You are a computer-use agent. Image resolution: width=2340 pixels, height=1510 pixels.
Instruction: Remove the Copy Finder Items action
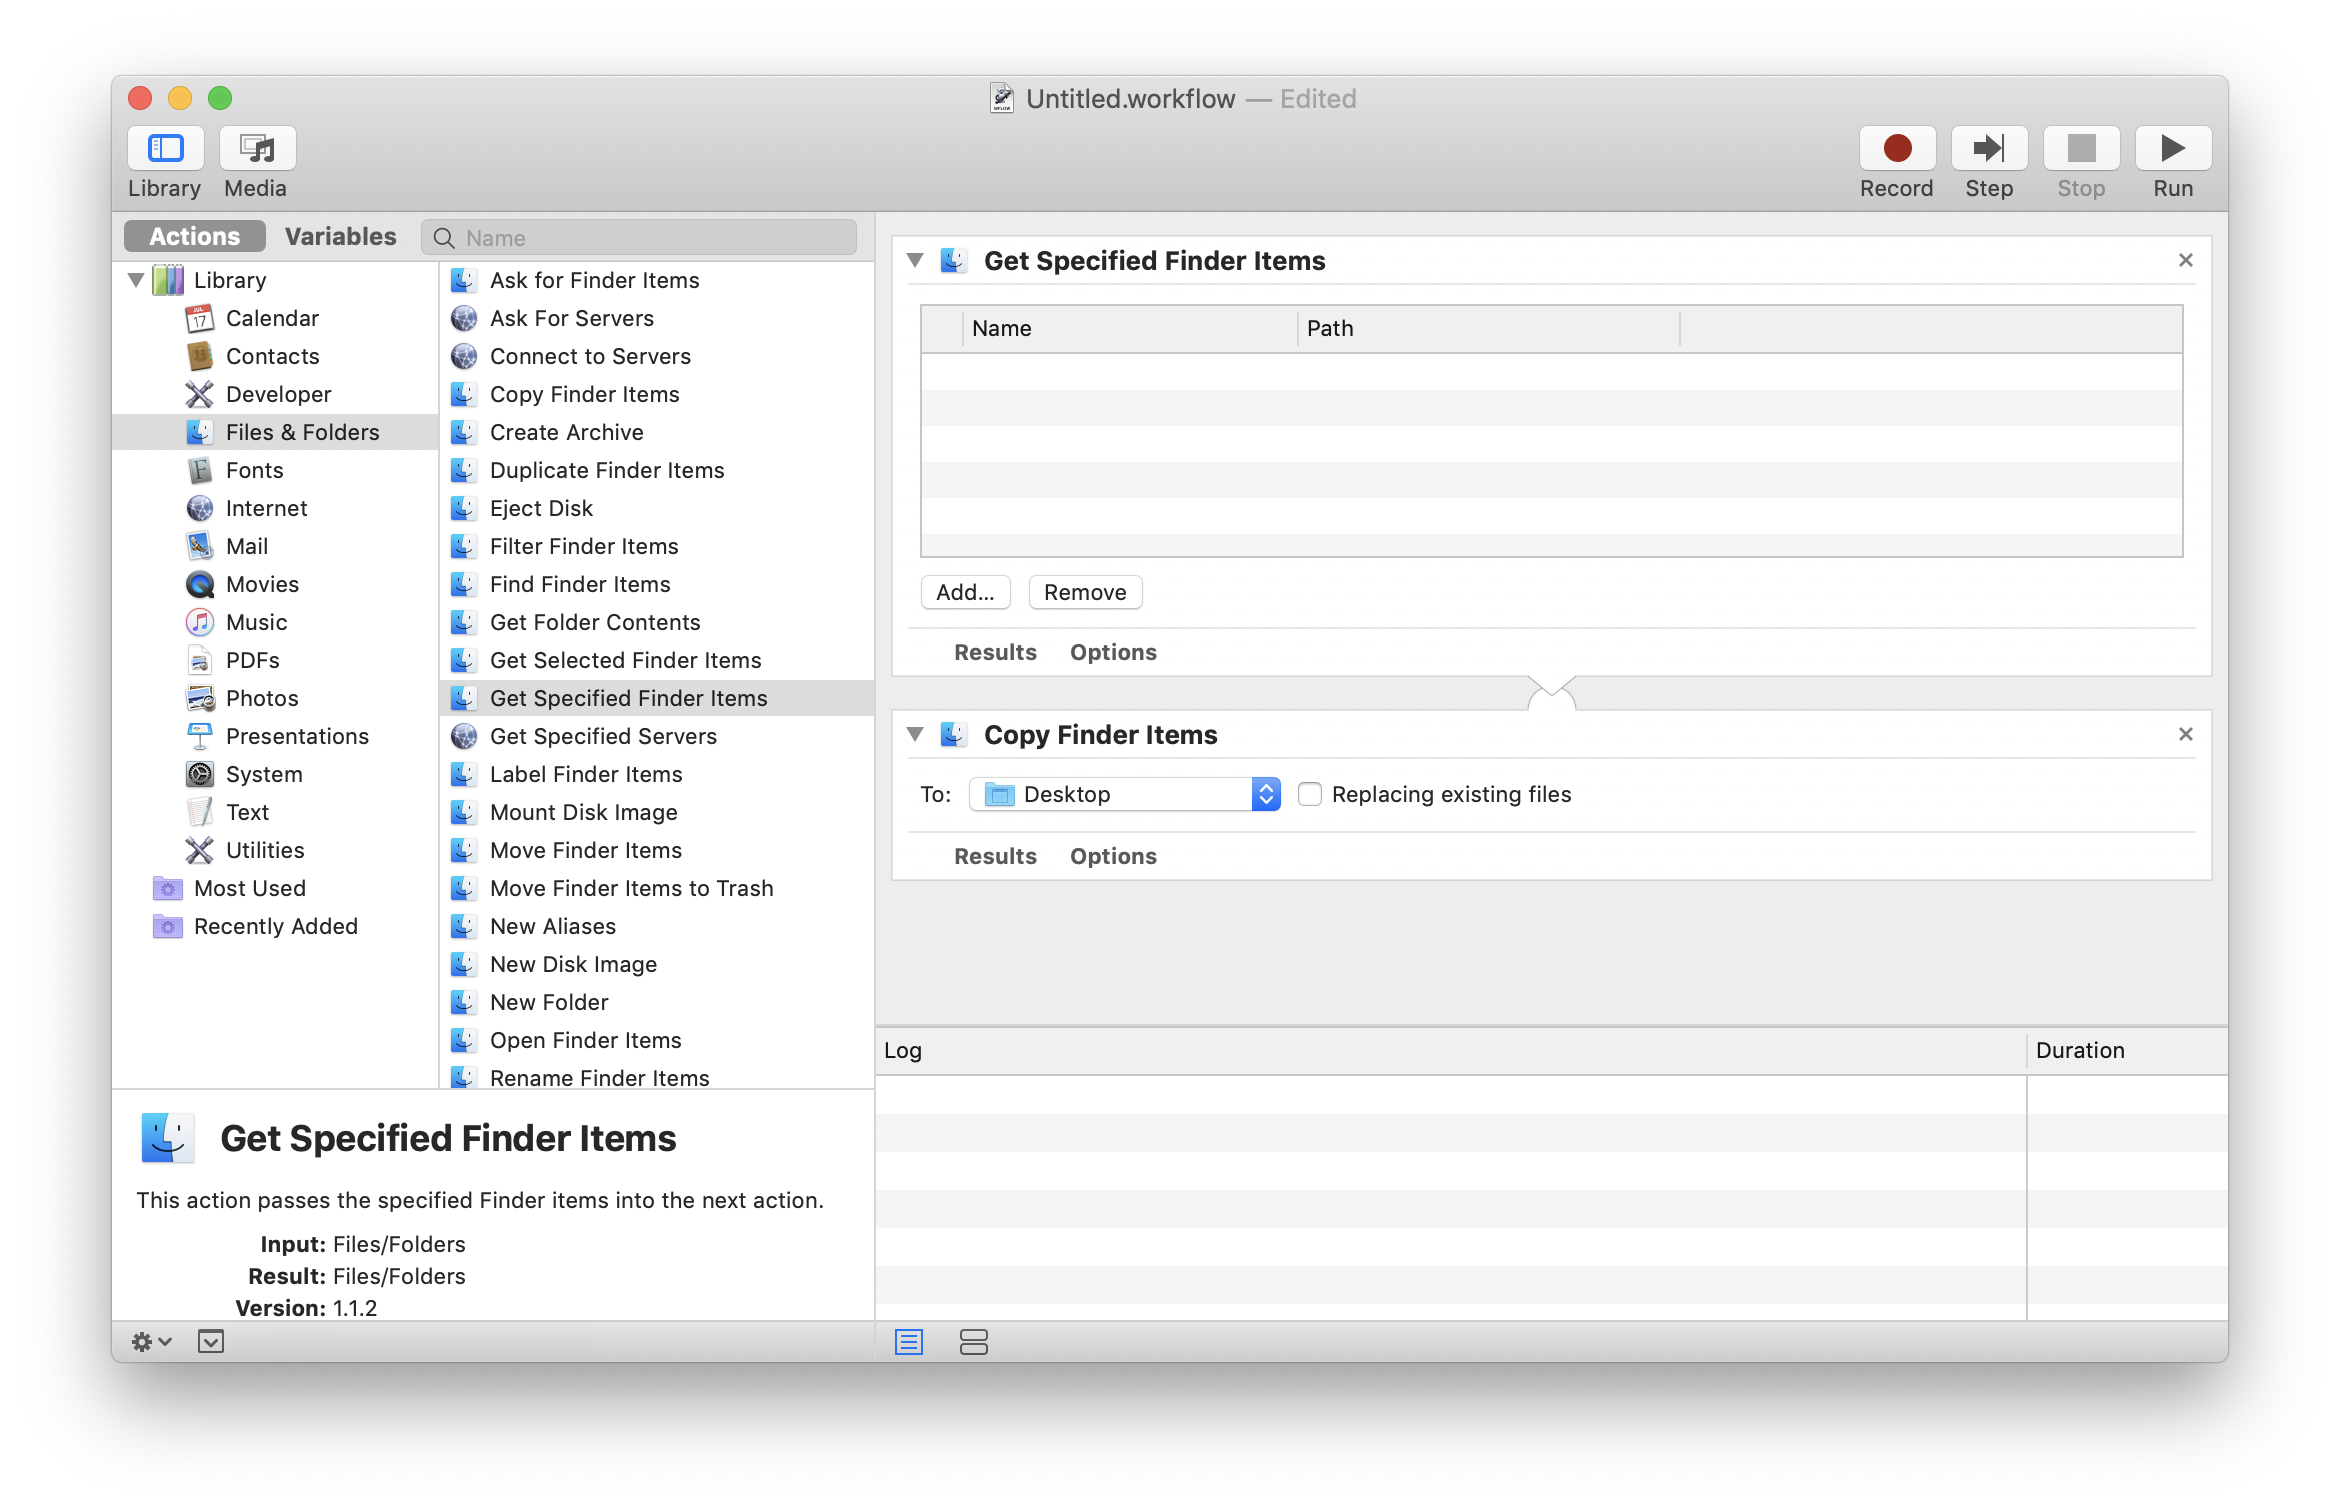click(2186, 734)
